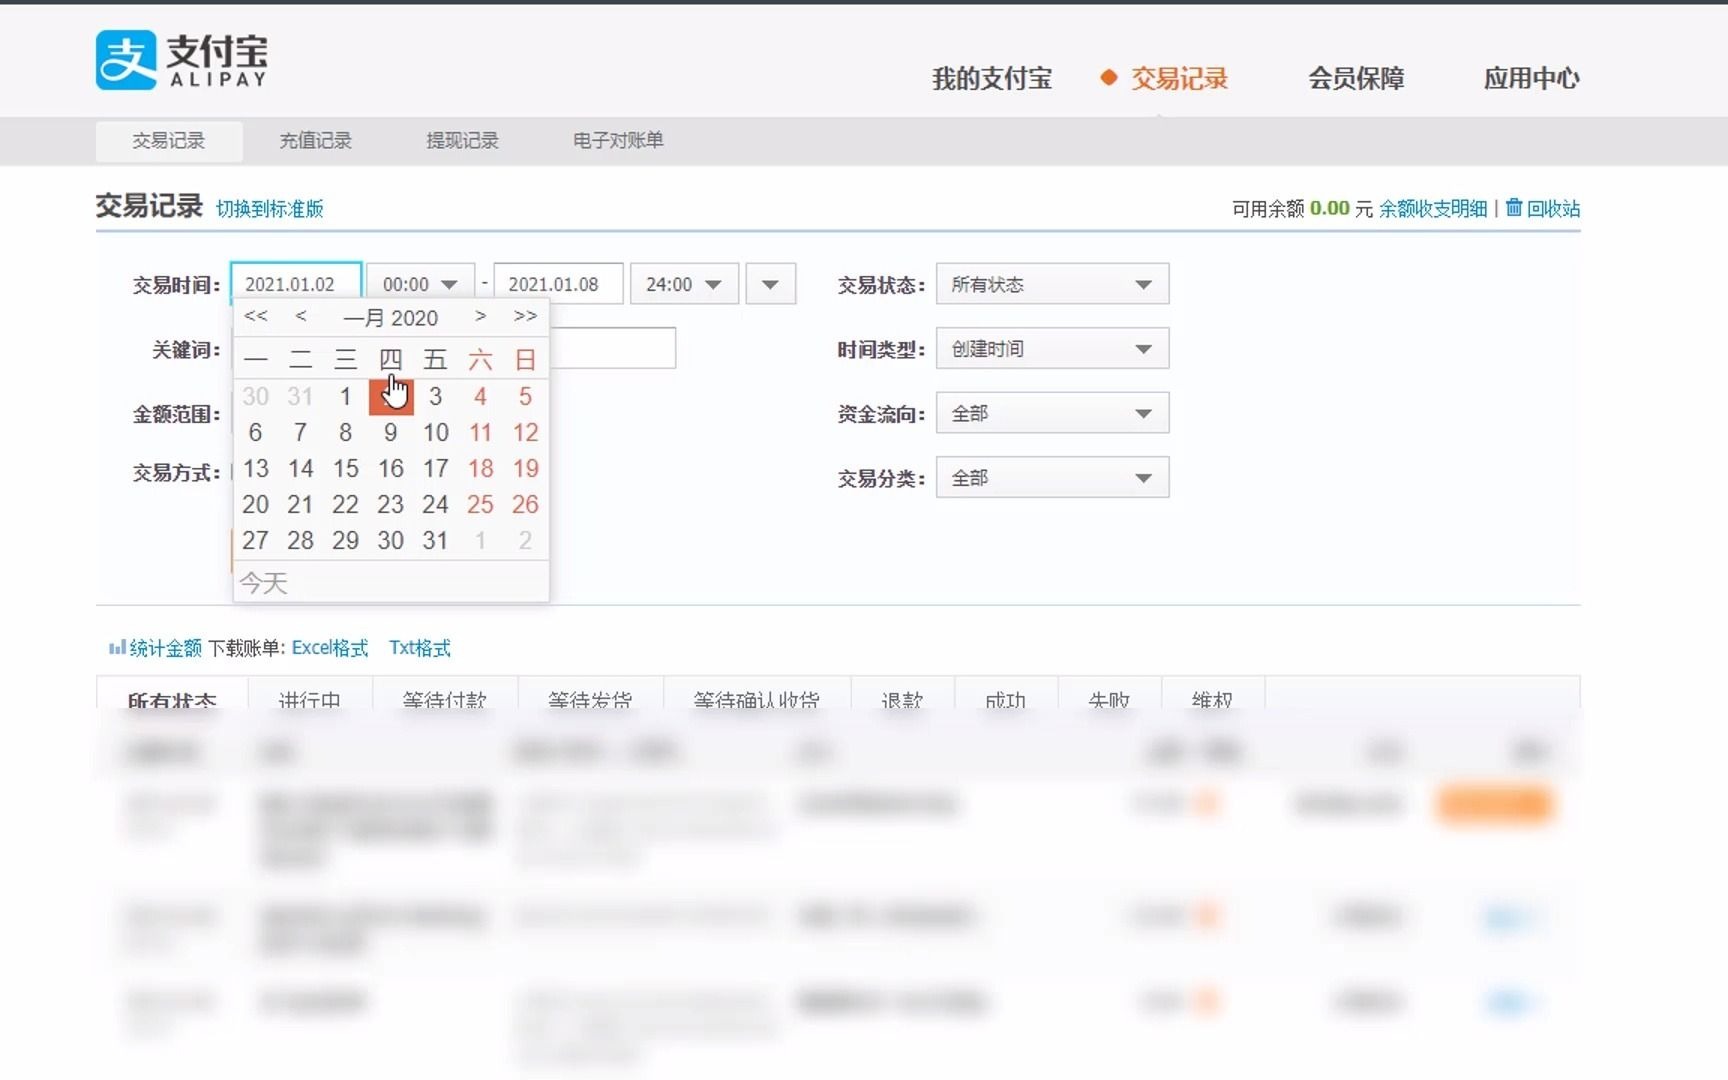Open 余额收支明细 link
The image size is (1728, 1080).
[1433, 208]
